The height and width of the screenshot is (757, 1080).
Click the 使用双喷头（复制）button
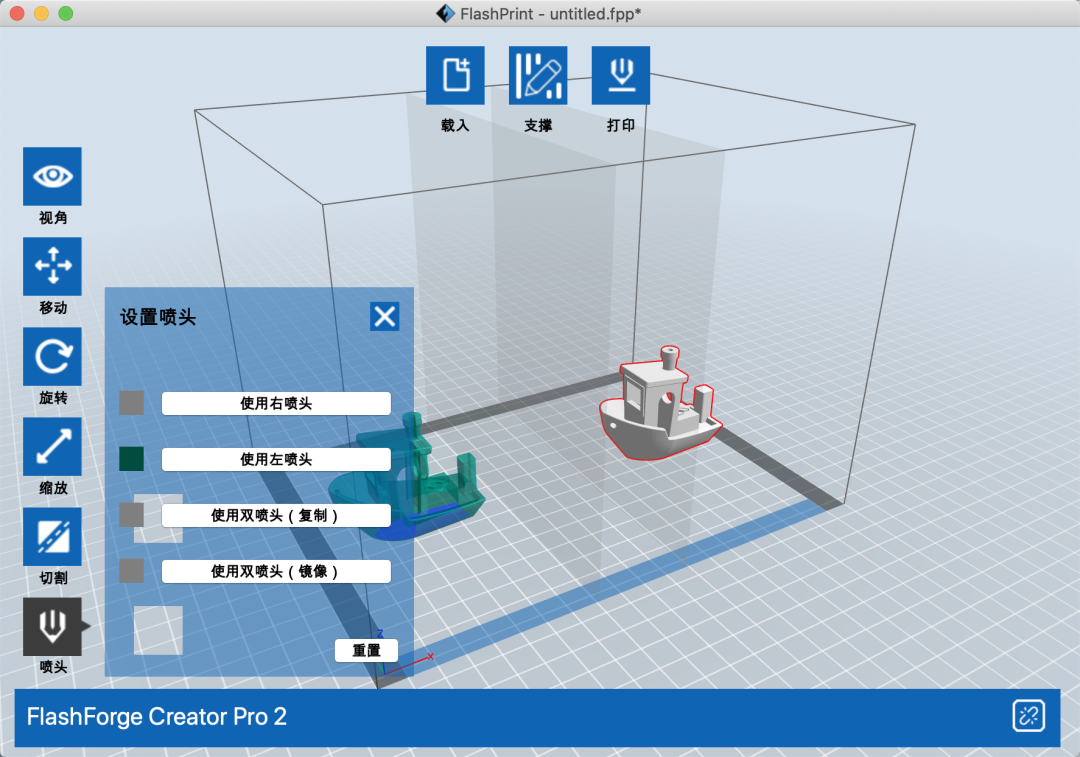[x=276, y=515]
